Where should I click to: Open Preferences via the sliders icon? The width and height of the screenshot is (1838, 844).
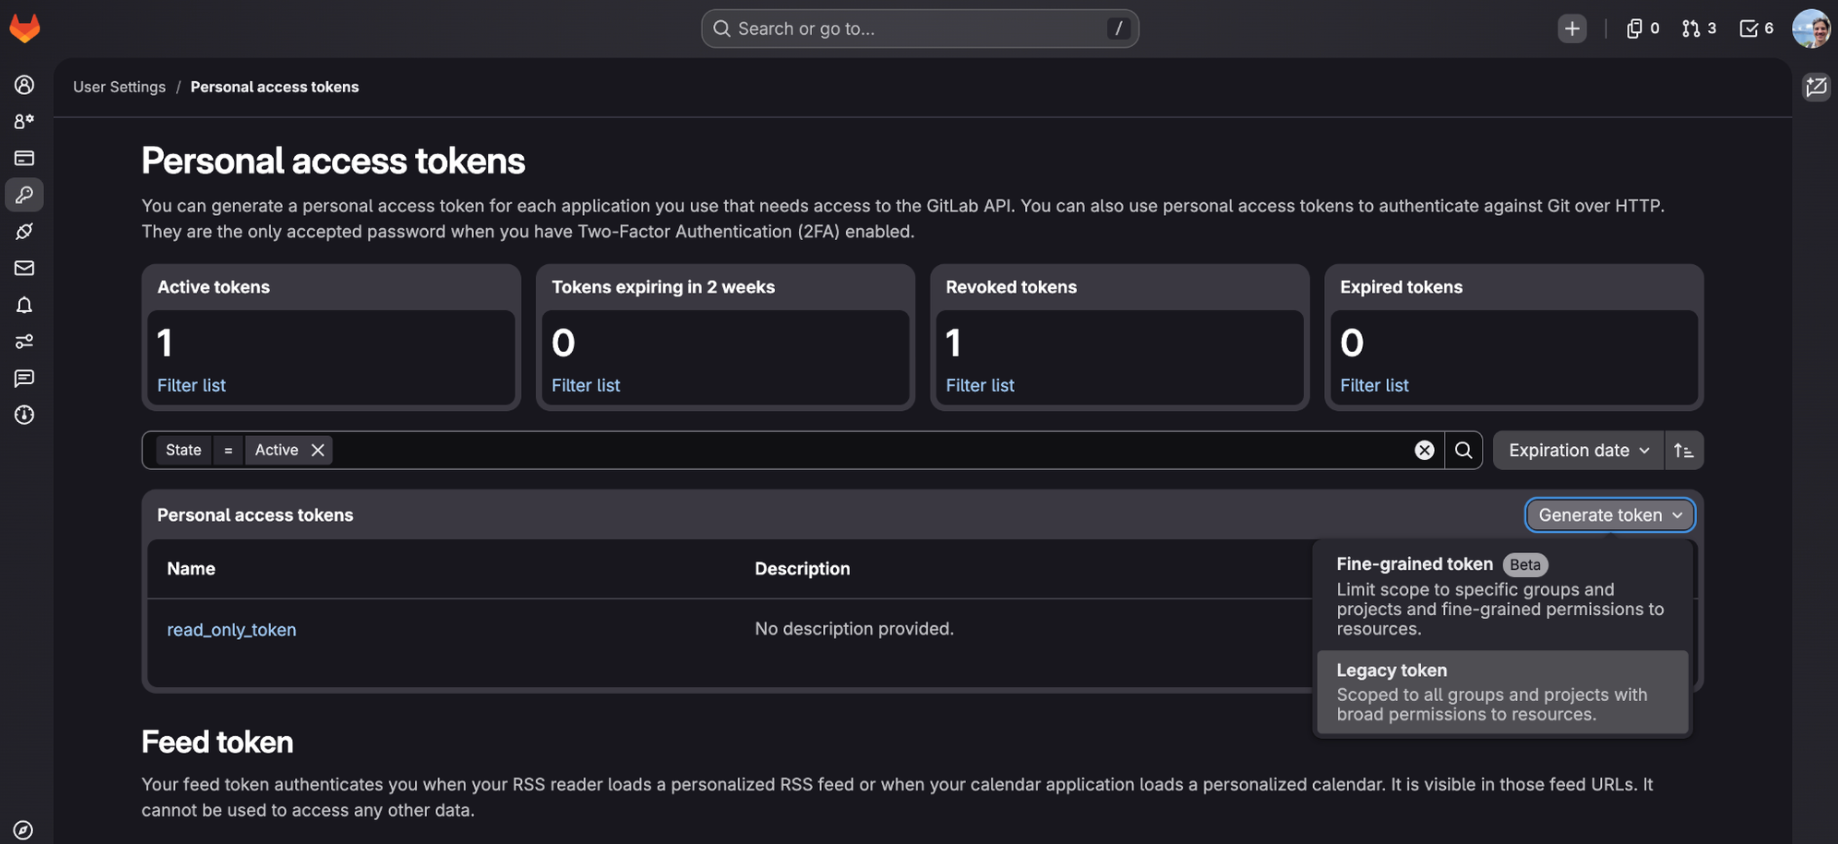tap(24, 342)
